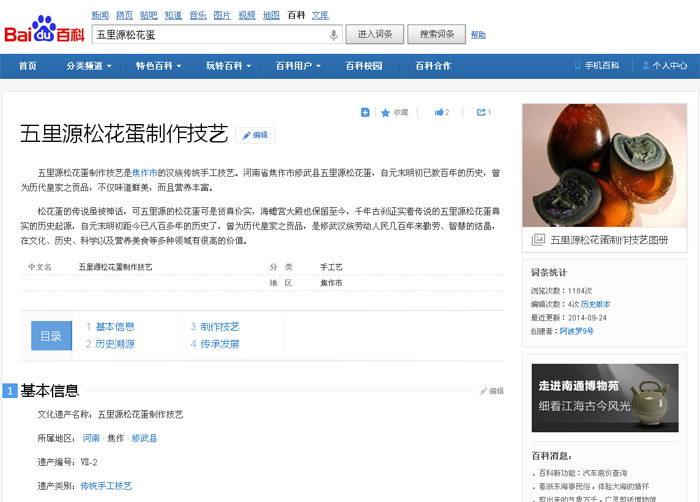This screenshot has height=502, width=700.
Task: Click the 个人中心 link
Action: tap(670, 66)
